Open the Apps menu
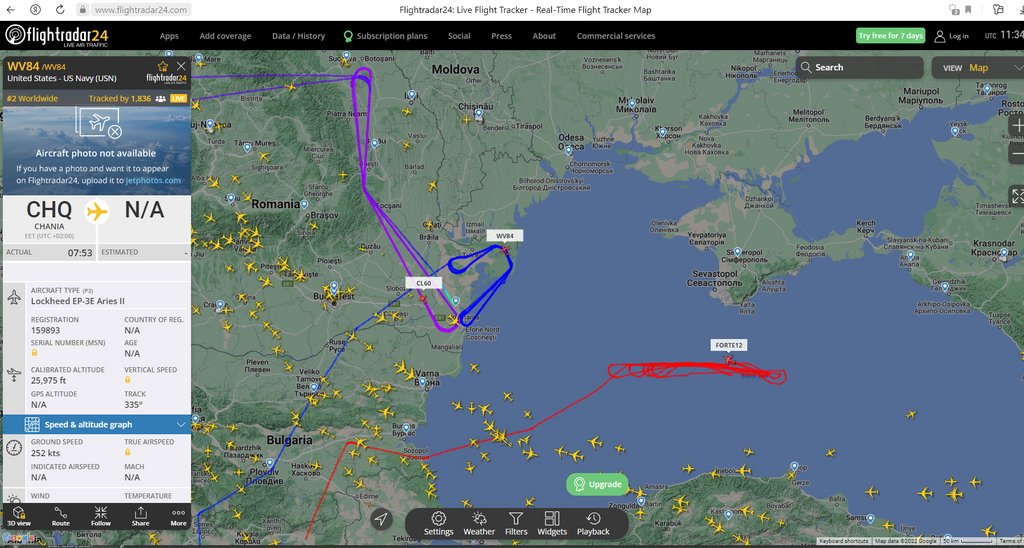 [169, 36]
